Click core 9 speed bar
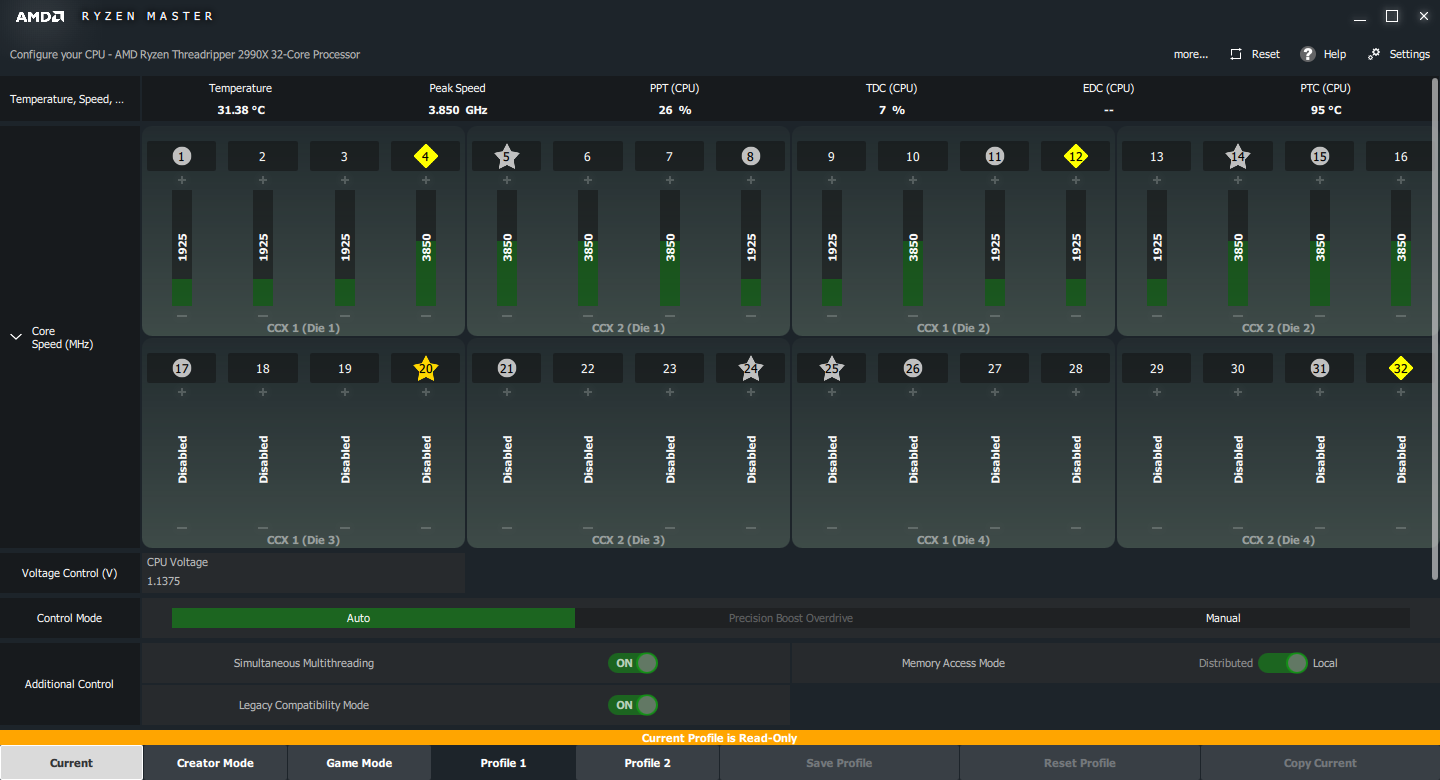Viewport: 1440px width, 780px height. (832, 248)
